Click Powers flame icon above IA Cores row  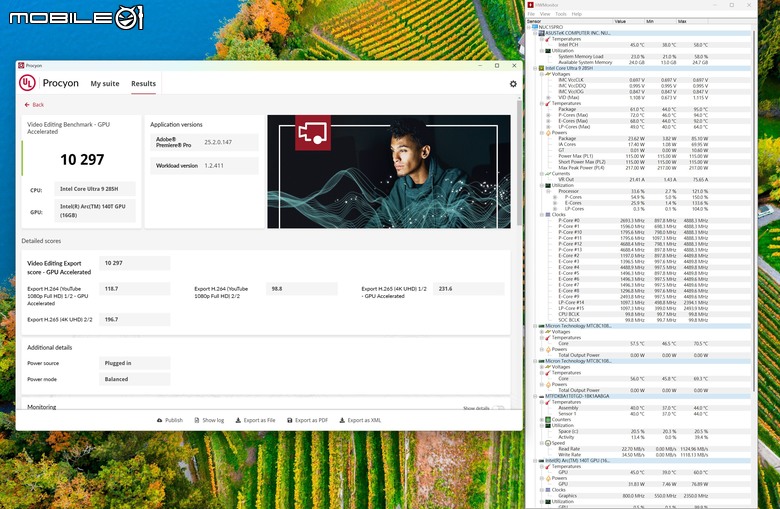[548, 133]
